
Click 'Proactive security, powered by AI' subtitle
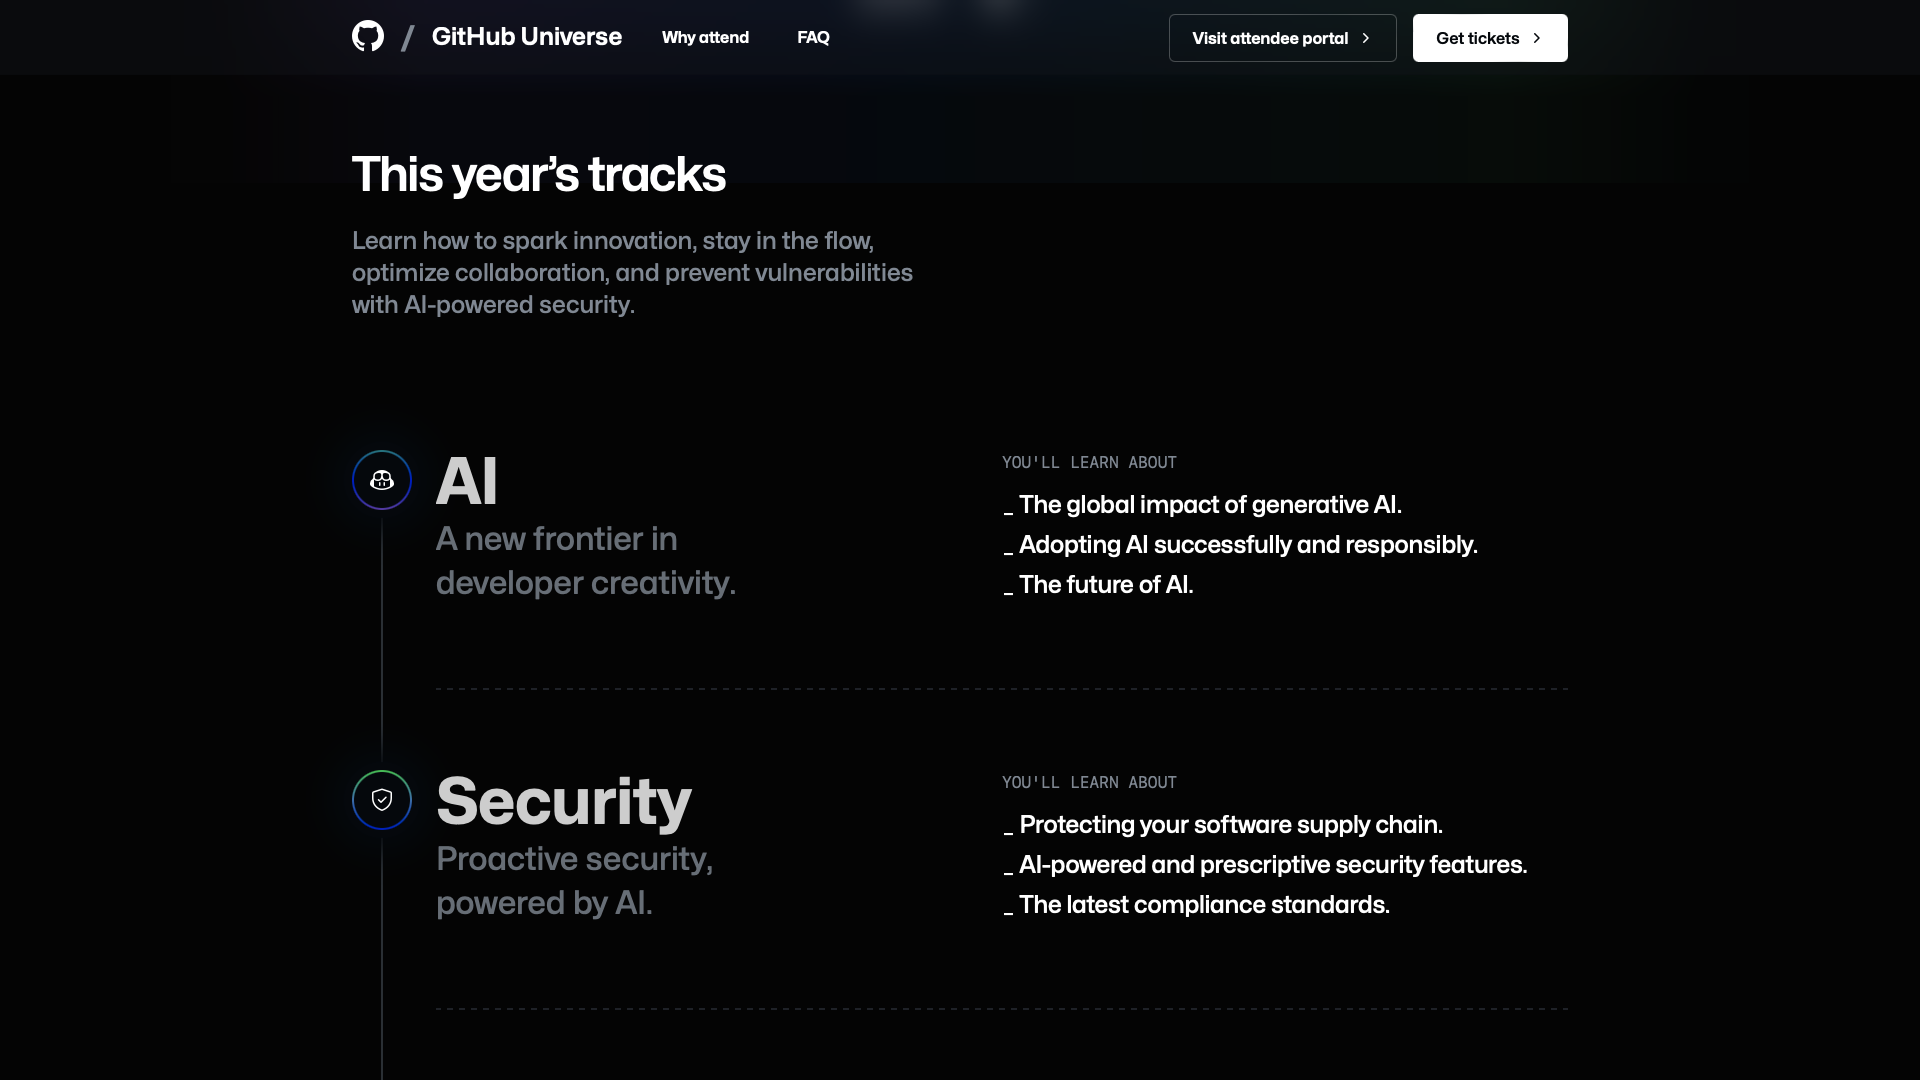click(575, 881)
